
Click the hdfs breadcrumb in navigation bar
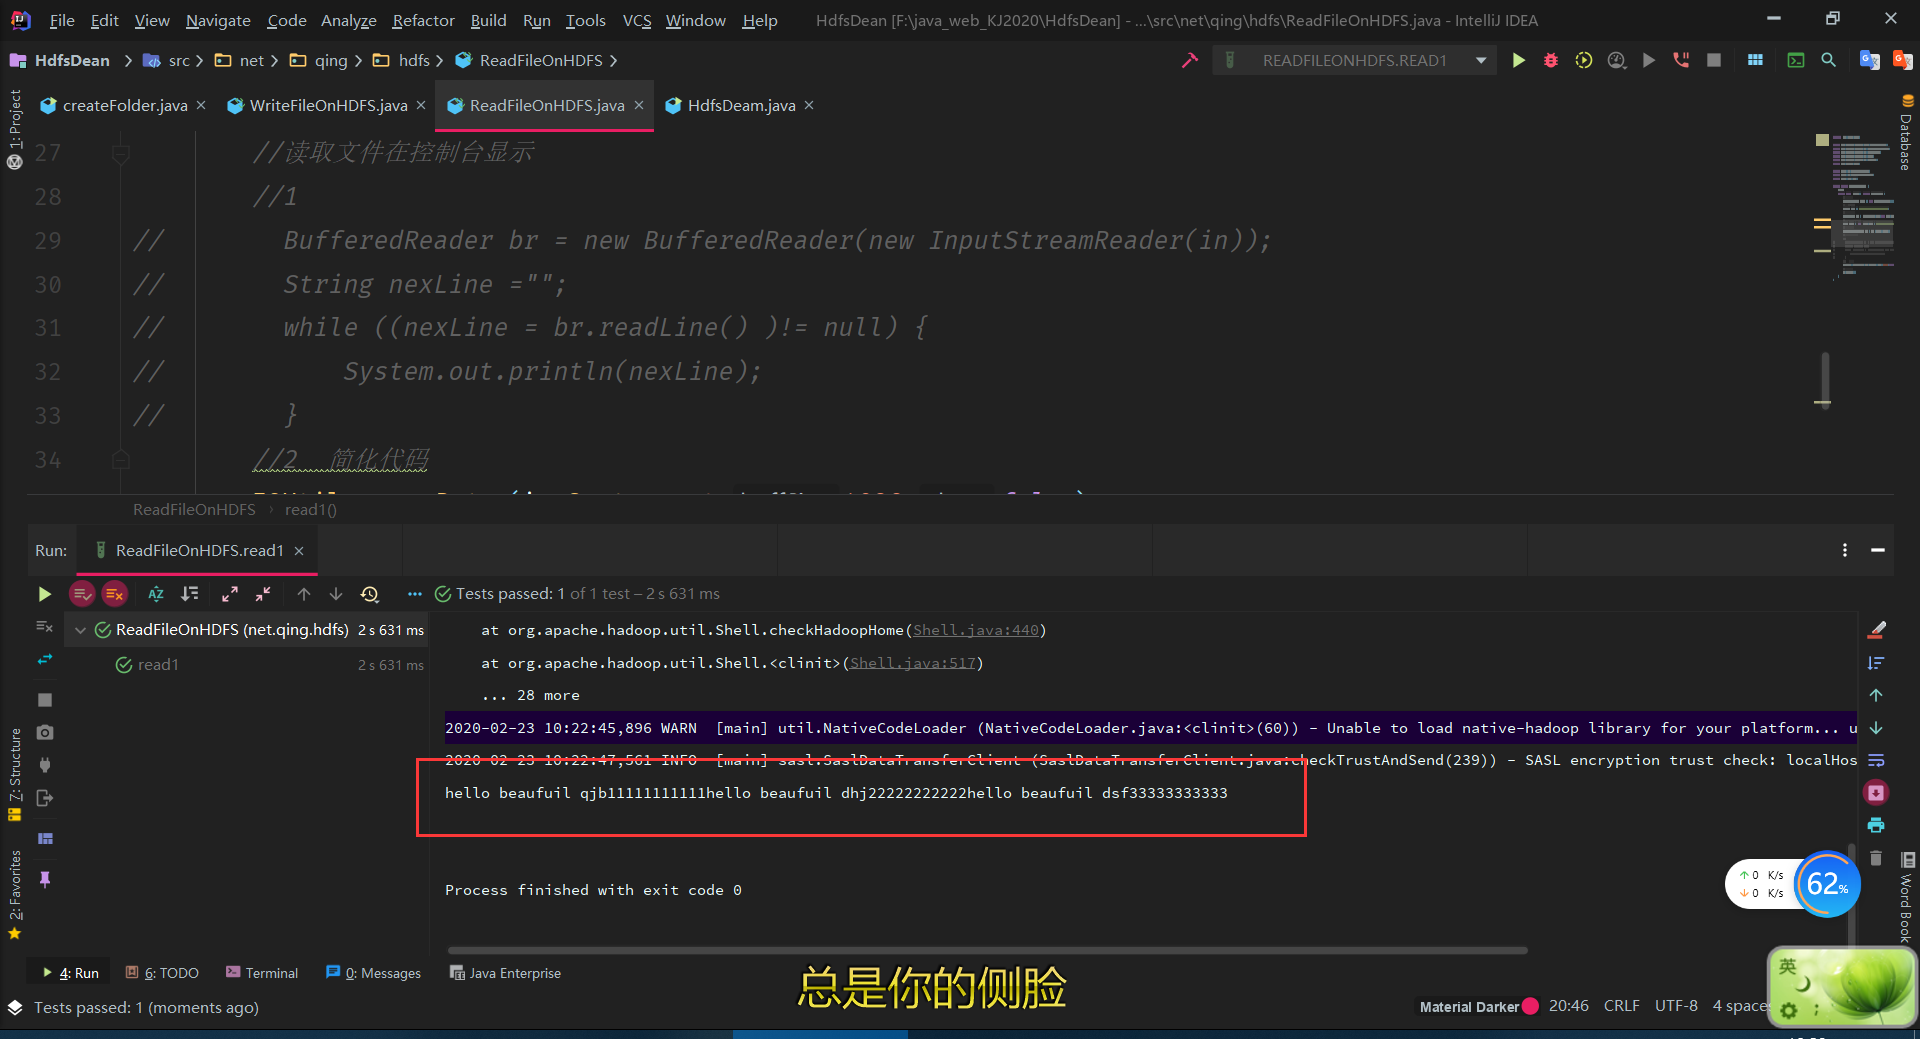[414, 60]
